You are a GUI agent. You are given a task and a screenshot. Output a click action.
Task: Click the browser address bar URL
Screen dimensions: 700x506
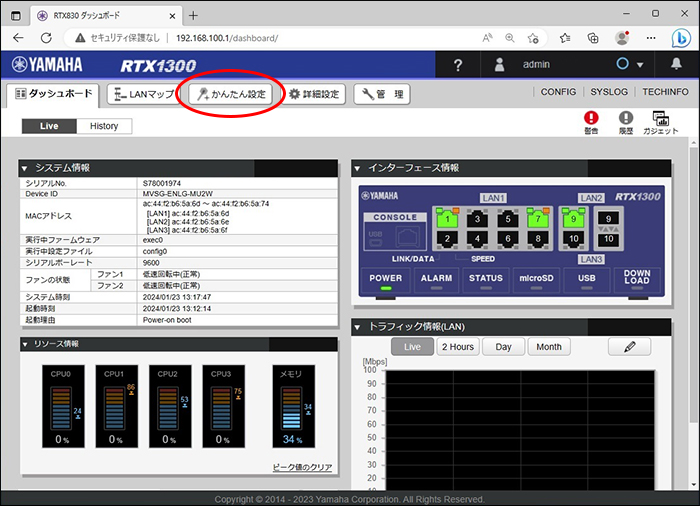[227, 38]
